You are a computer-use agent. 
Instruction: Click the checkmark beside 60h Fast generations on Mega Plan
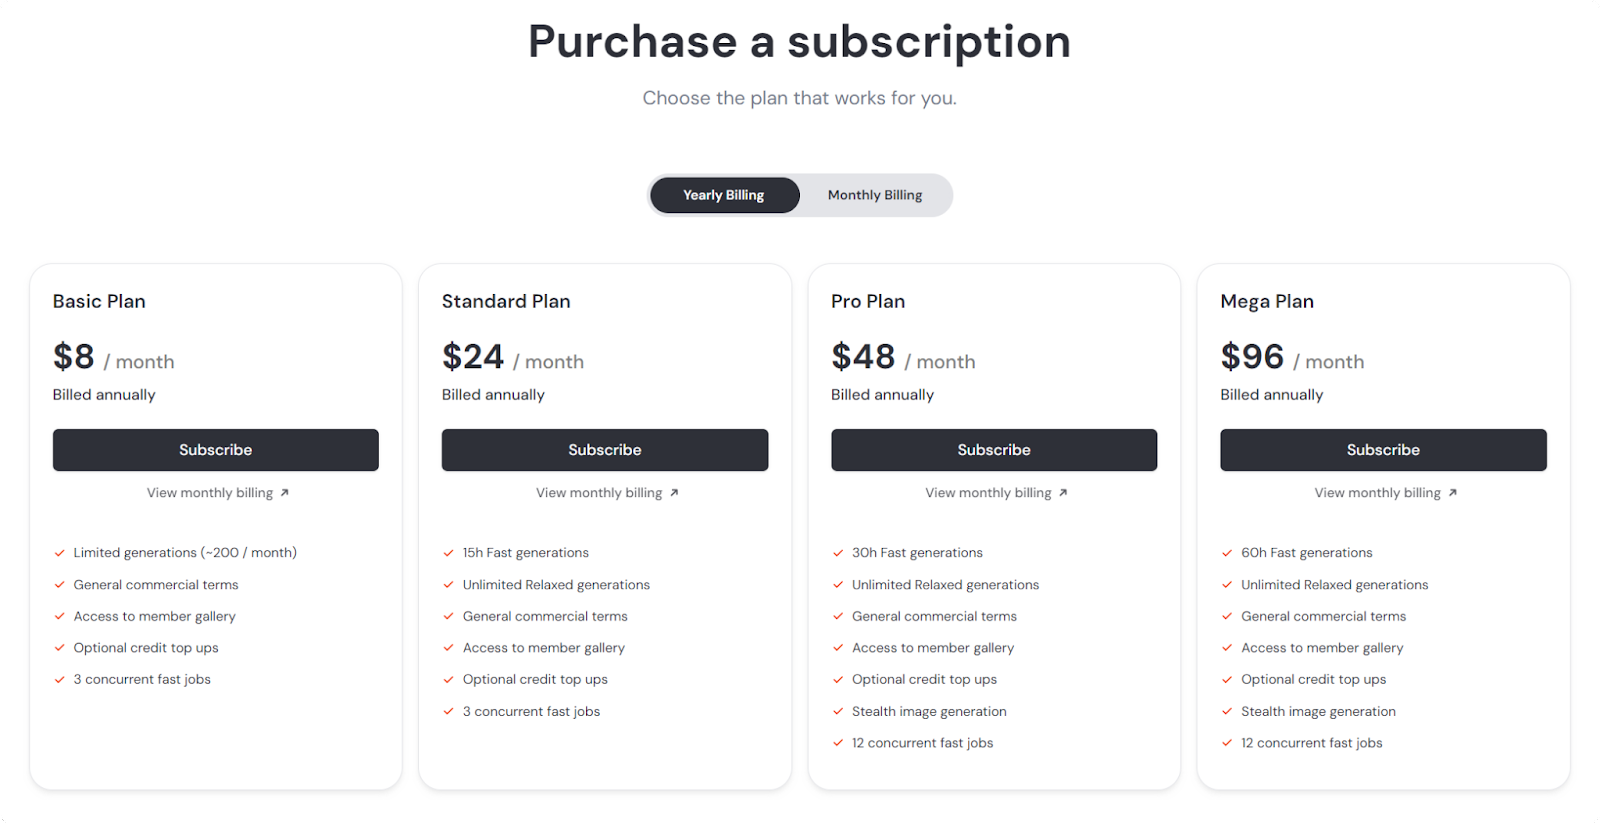point(1227,552)
